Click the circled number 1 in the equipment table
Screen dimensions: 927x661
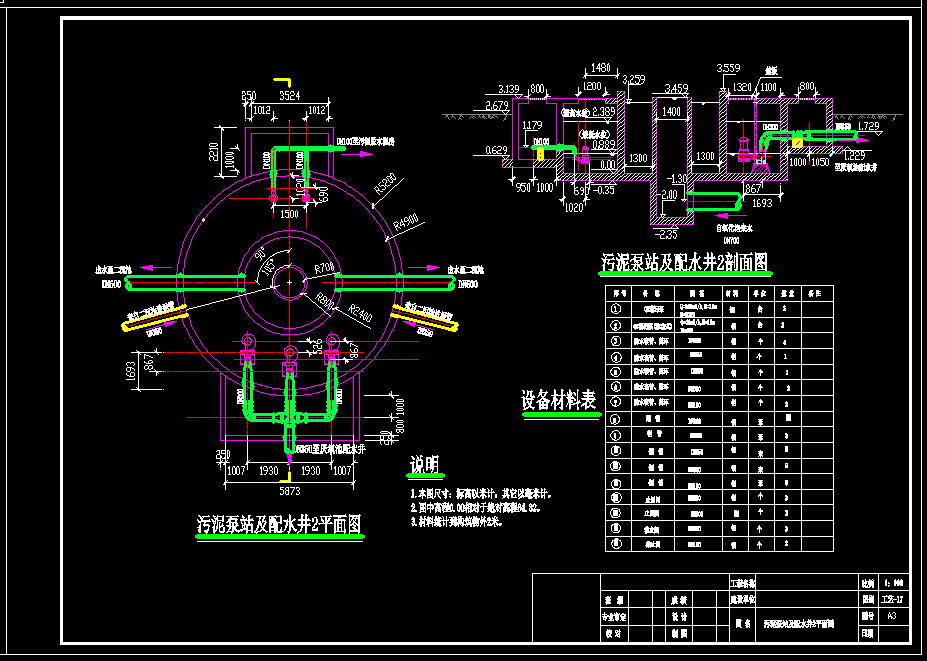pyautogui.click(x=618, y=309)
